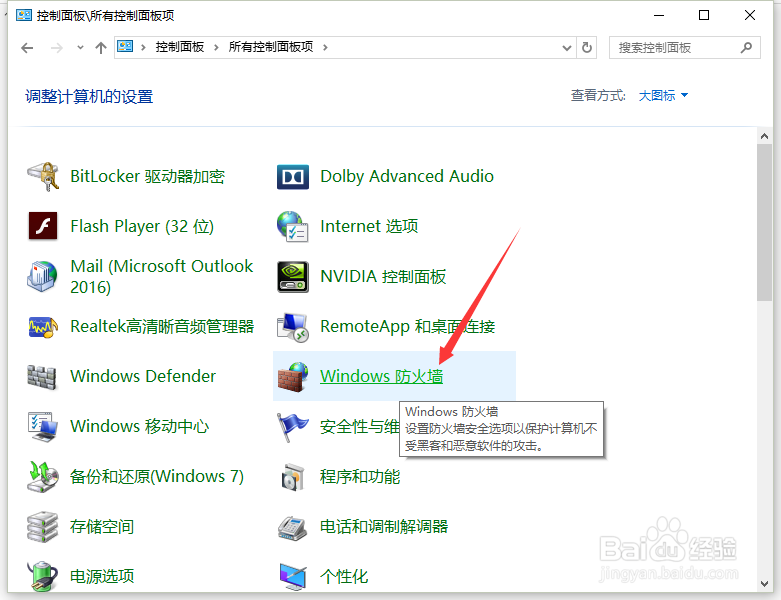Open Flash Player (32 位) icon
The image size is (781, 600).
pos(43,226)
